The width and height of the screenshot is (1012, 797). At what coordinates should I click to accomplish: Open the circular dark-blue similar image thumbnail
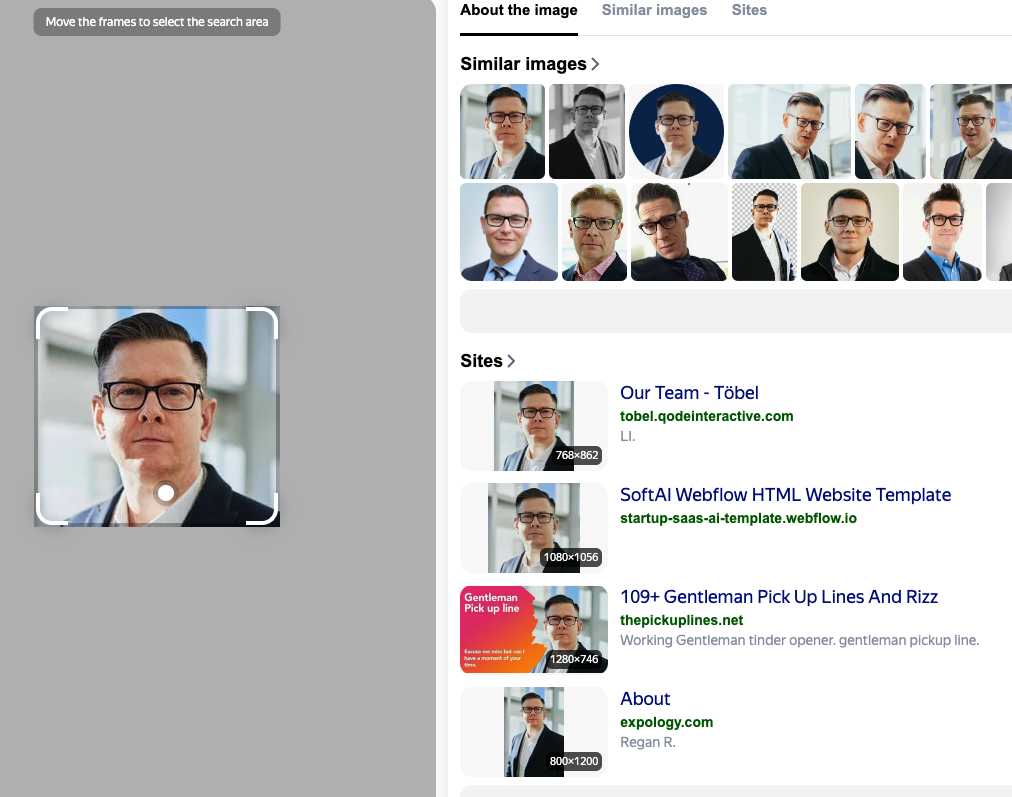[x=676, y=131]
